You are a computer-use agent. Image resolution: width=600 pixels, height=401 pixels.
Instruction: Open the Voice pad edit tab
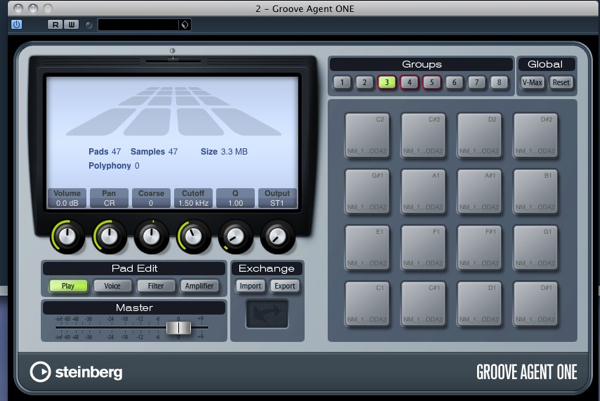(x=112, y=286)
